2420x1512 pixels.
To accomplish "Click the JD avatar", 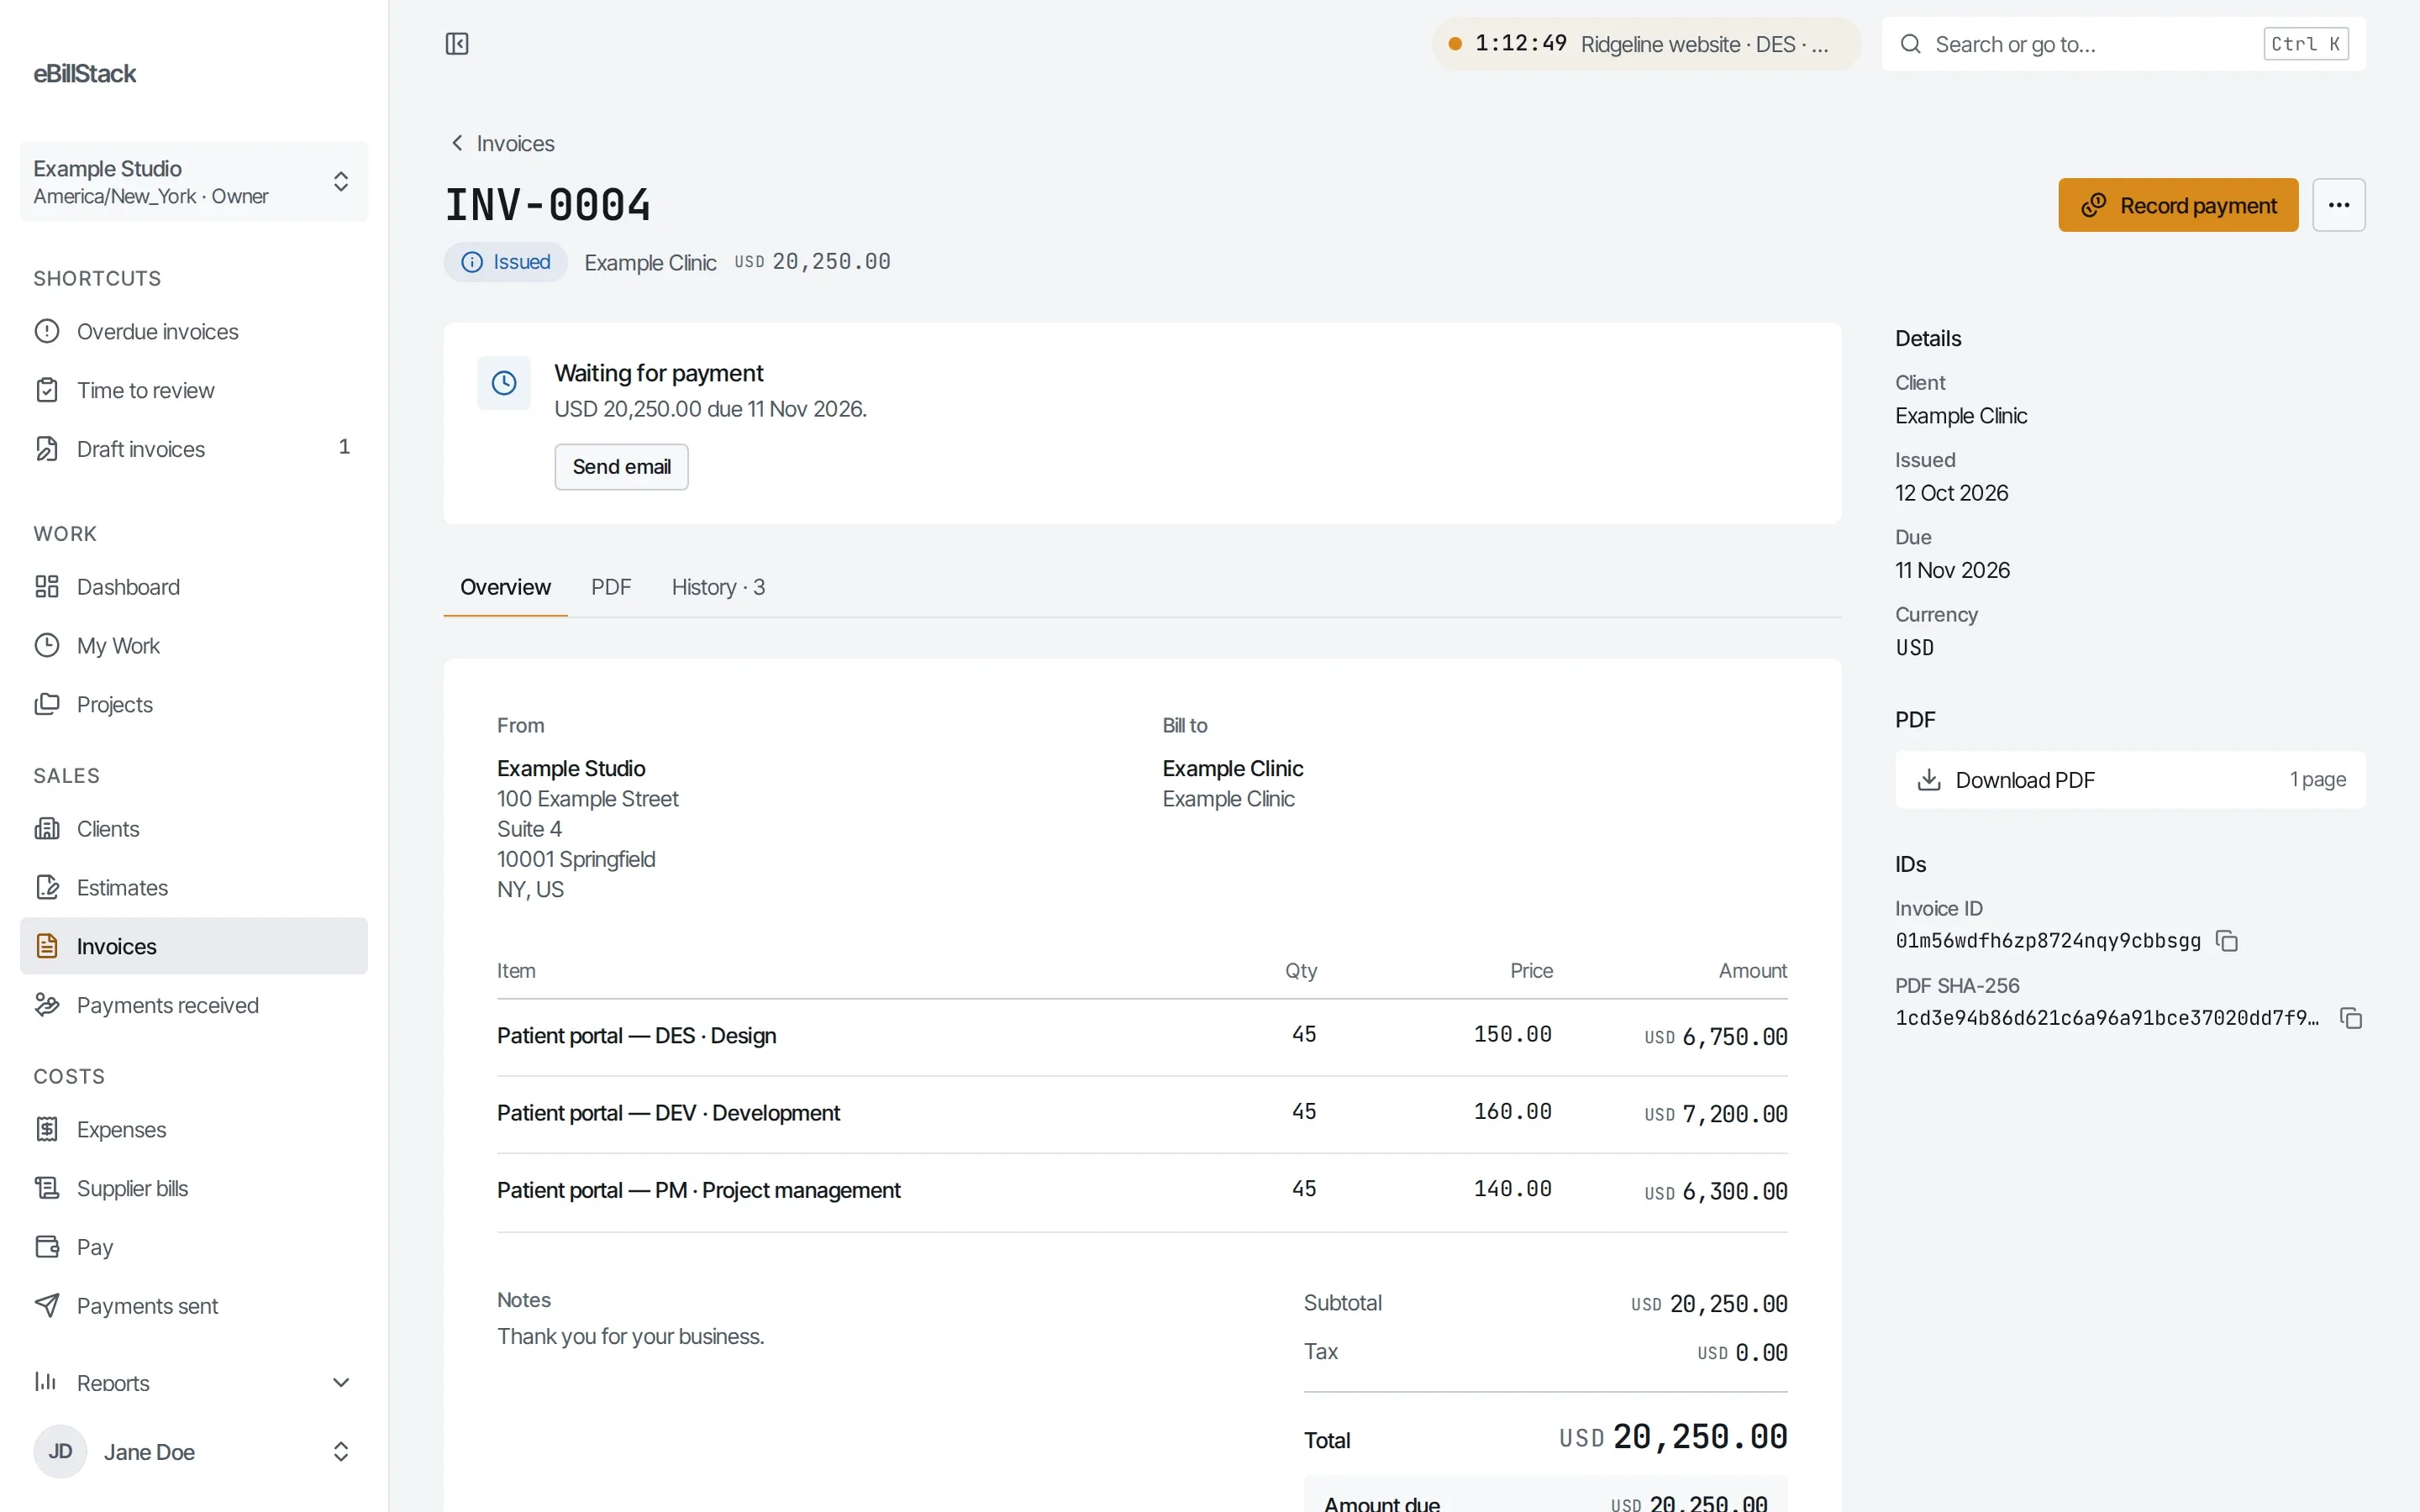I will 60,1452.
